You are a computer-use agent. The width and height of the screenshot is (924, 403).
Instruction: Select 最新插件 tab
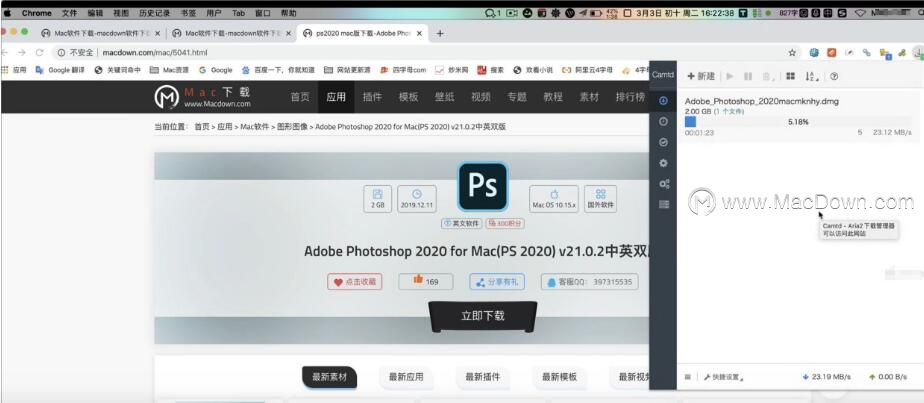tap(483, 377)
